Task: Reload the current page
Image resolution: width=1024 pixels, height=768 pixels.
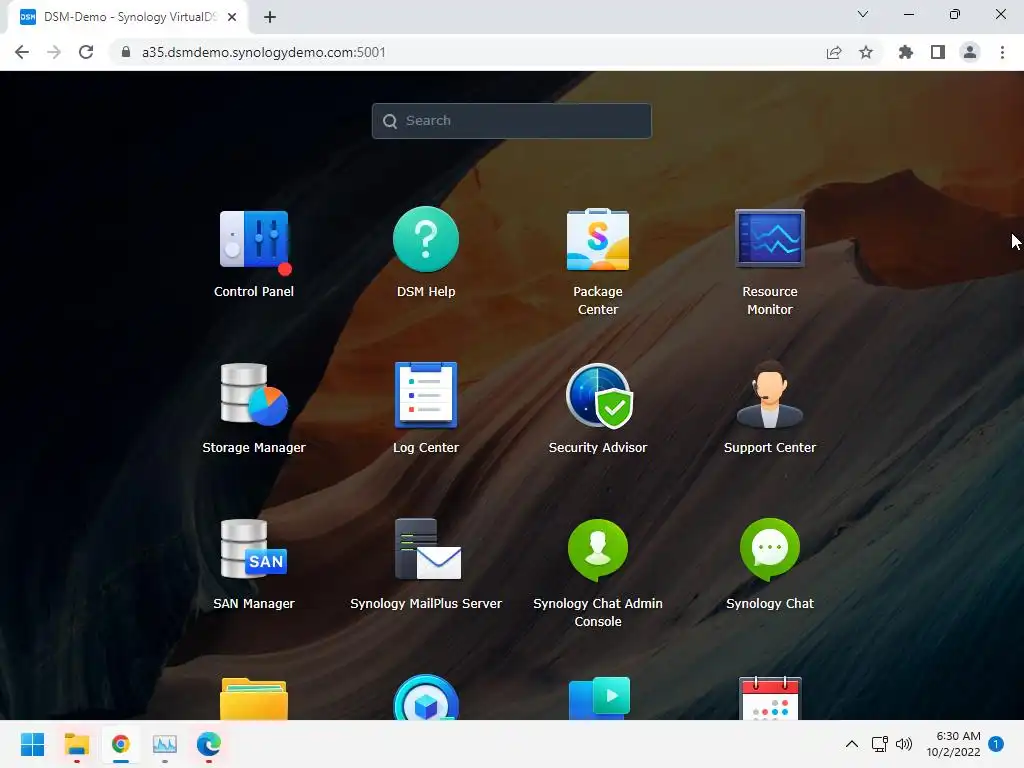Action: click(86, 52)
